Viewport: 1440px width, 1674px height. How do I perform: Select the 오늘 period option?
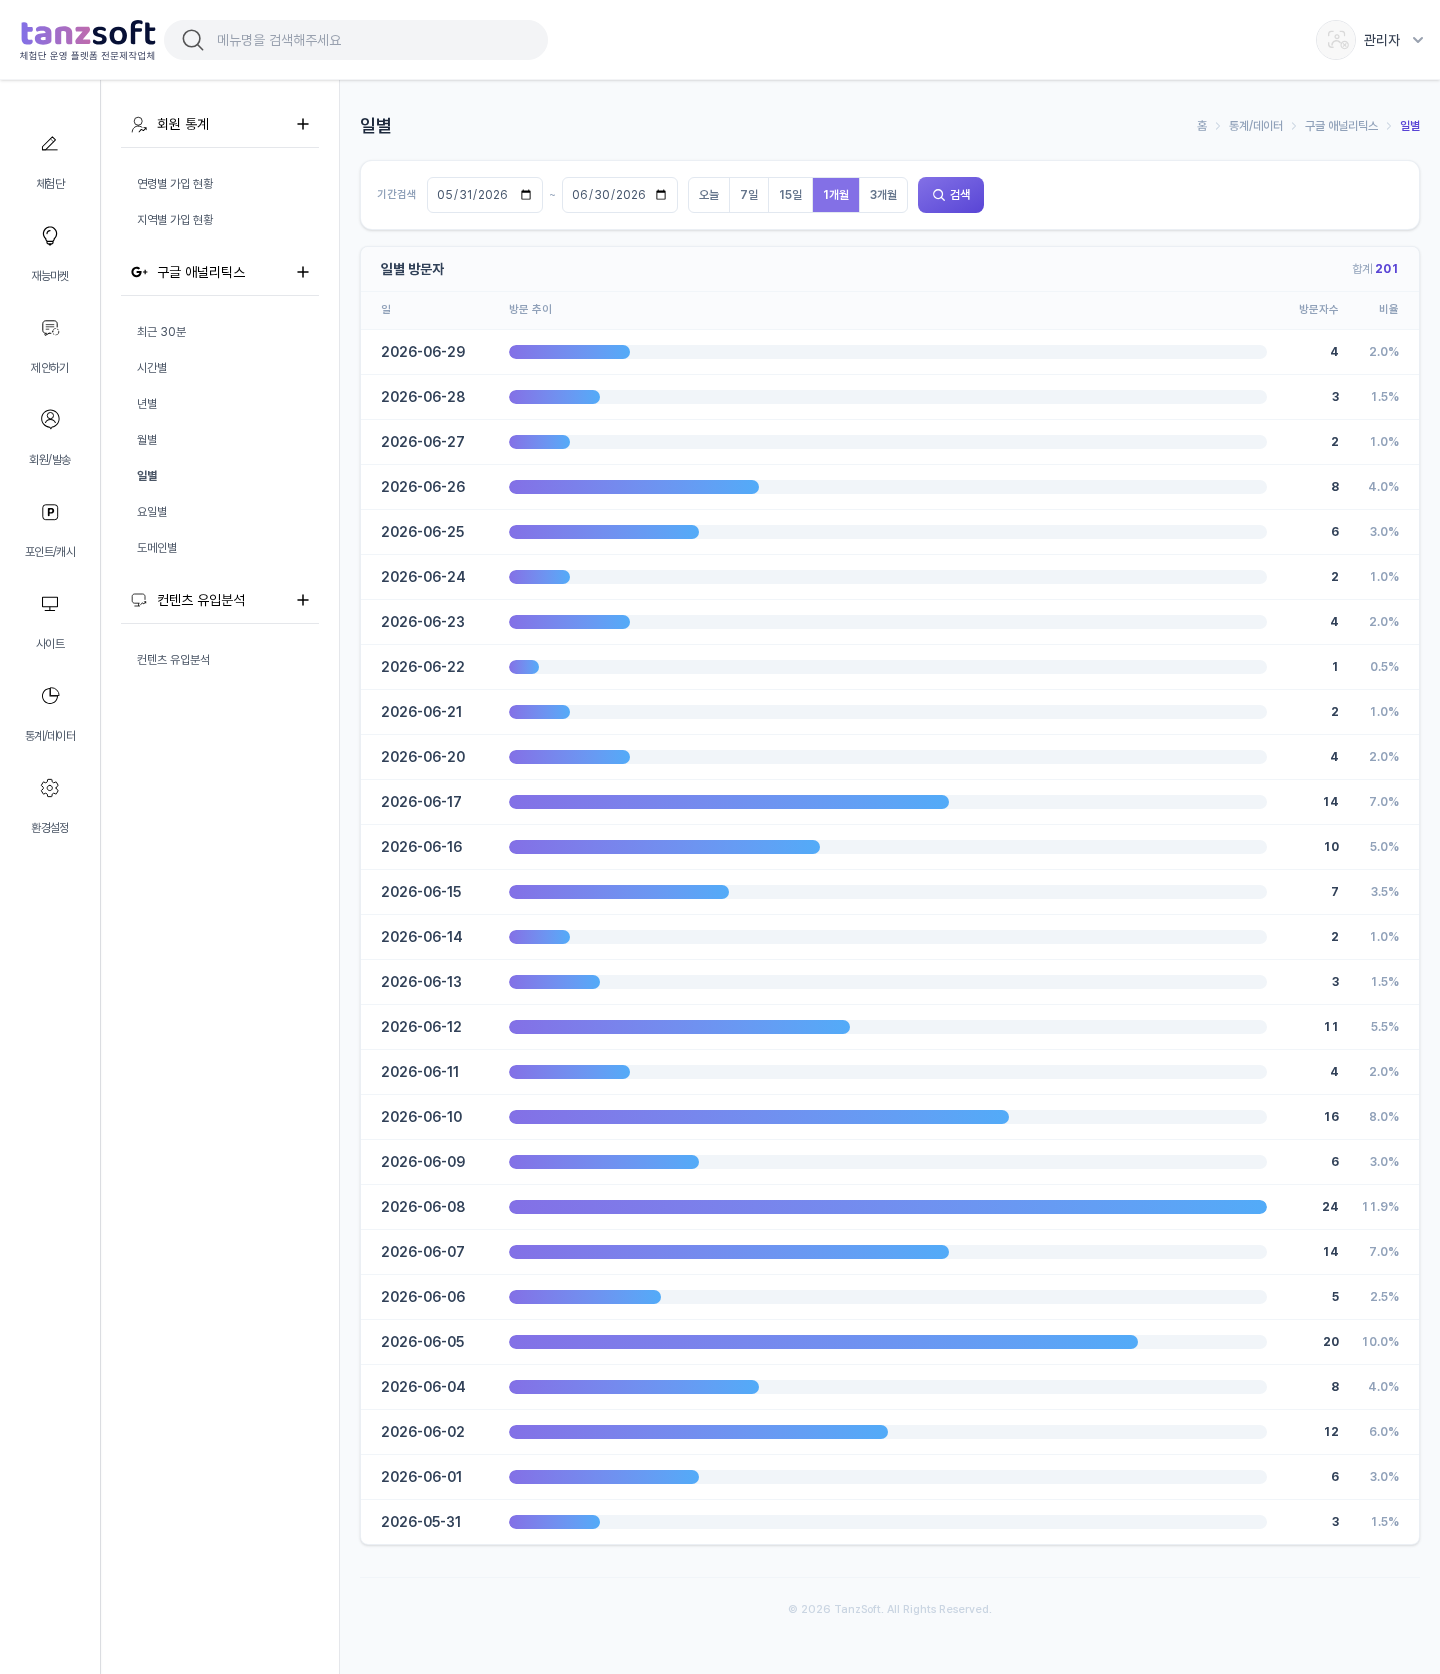709,195
